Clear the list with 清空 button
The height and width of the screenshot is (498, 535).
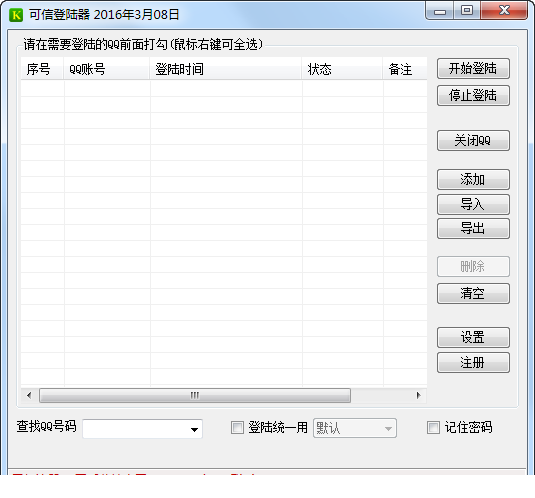pyautogui.click(x=473, y=293)
